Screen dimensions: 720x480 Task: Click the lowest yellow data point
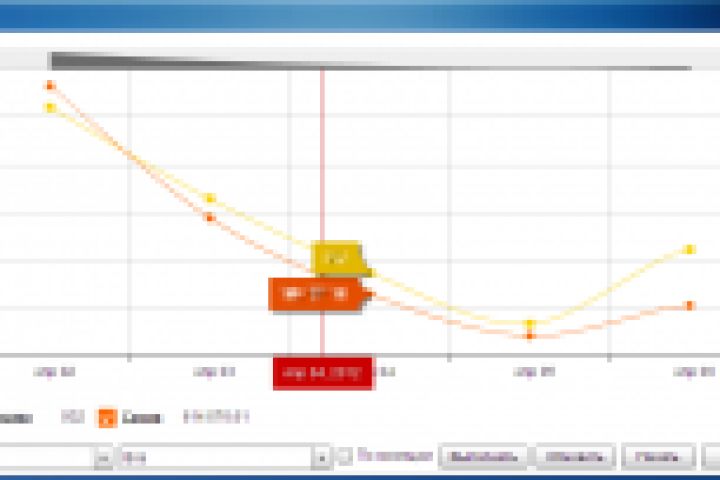(530, 324)
